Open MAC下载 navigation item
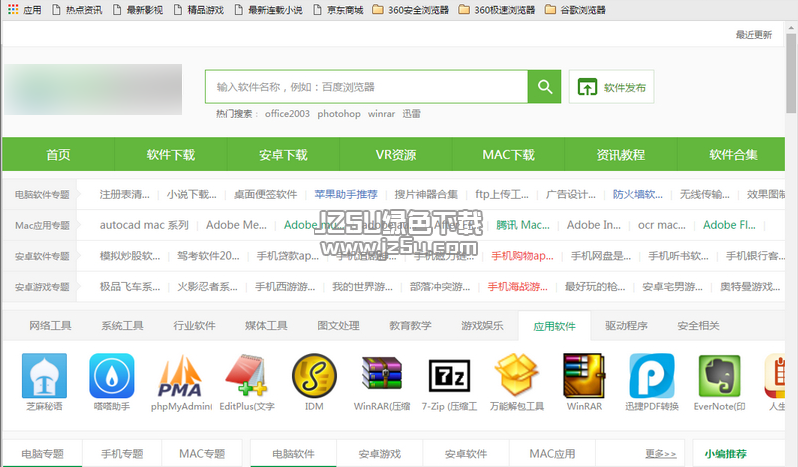Viewport: 798px width, 467px height. 508,154
